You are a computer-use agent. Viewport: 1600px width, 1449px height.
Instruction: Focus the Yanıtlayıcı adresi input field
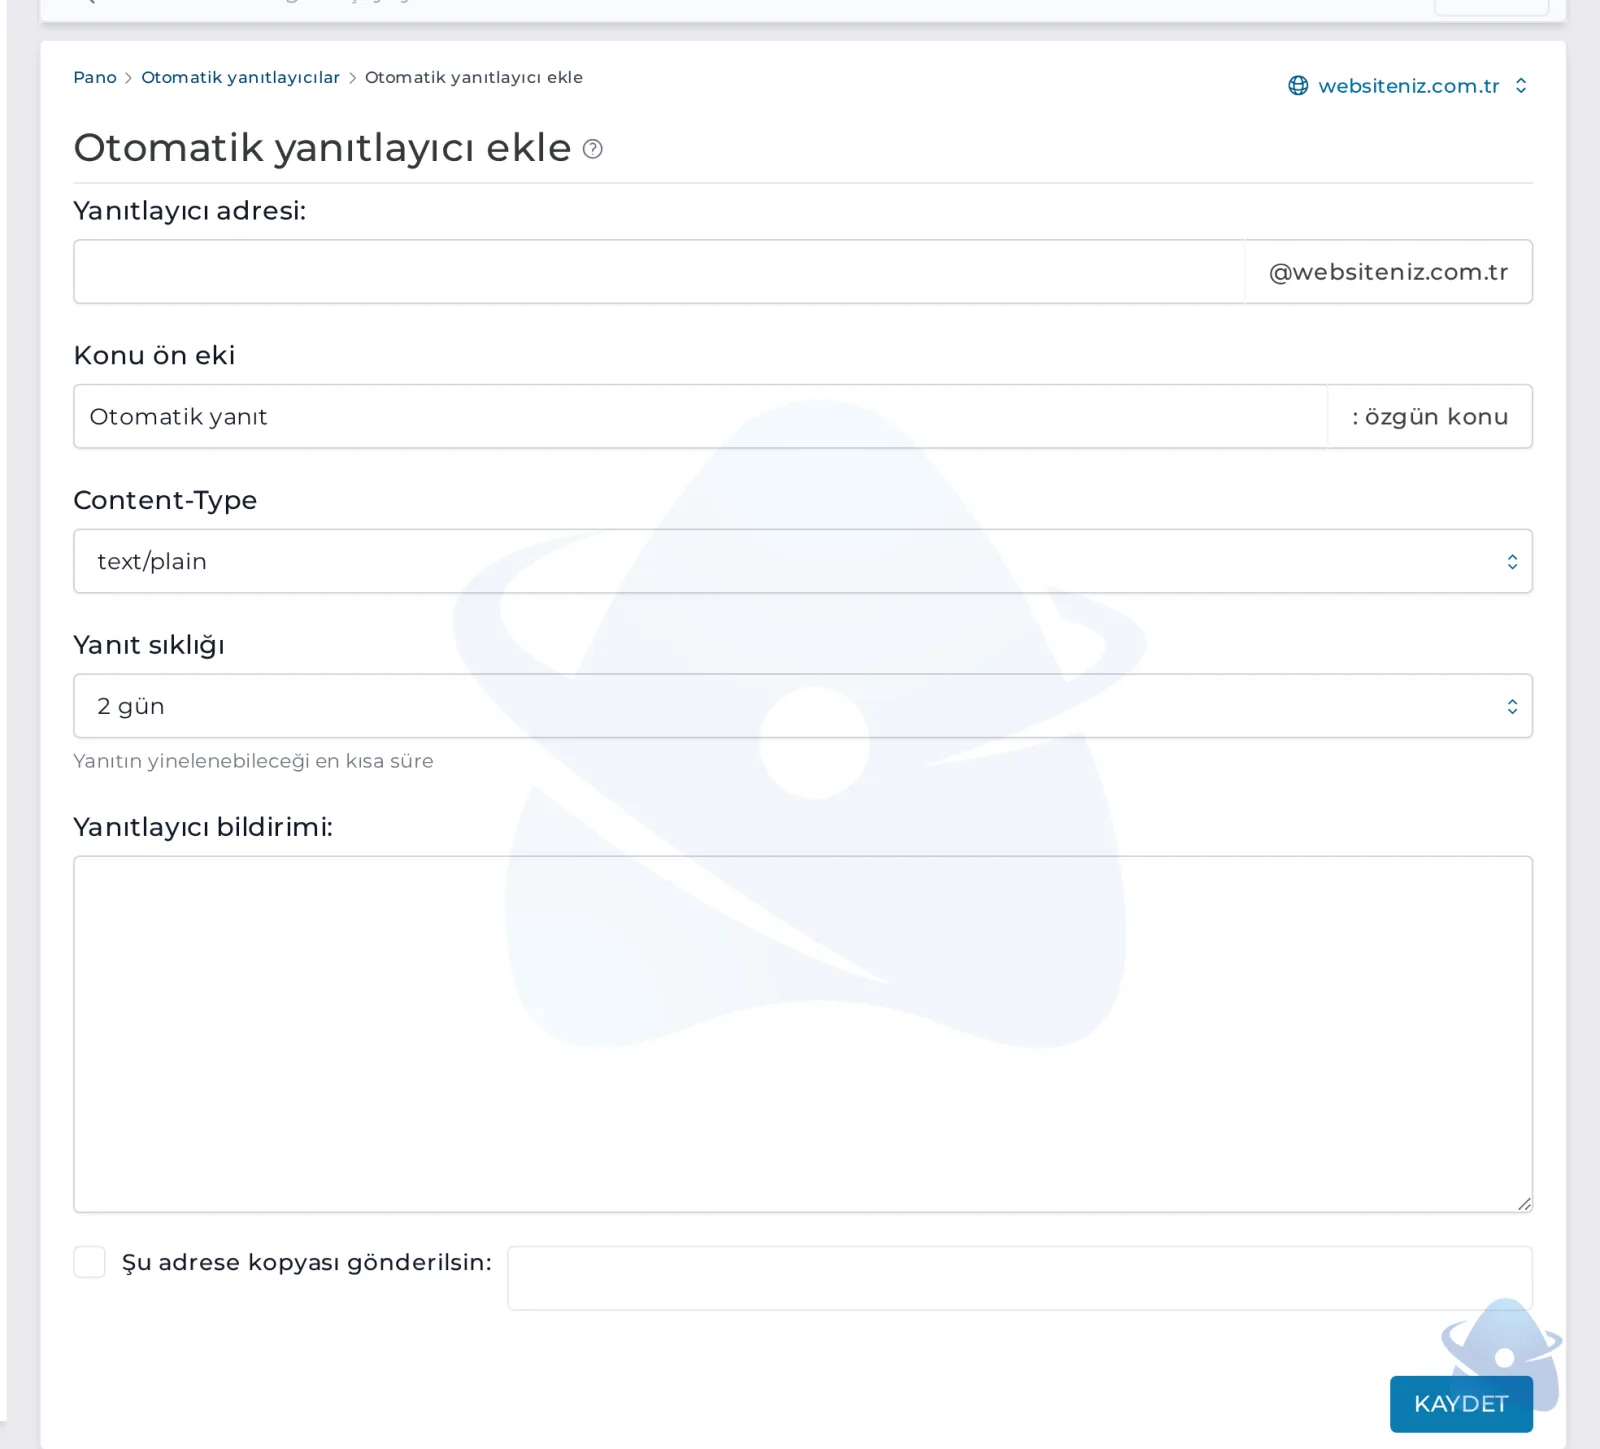pyautogui.click(x=659, y=272)
